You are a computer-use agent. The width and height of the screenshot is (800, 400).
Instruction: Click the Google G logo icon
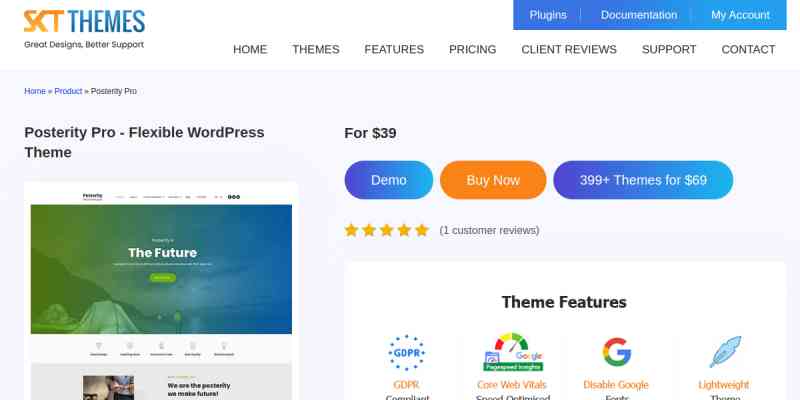coord(616,352)
